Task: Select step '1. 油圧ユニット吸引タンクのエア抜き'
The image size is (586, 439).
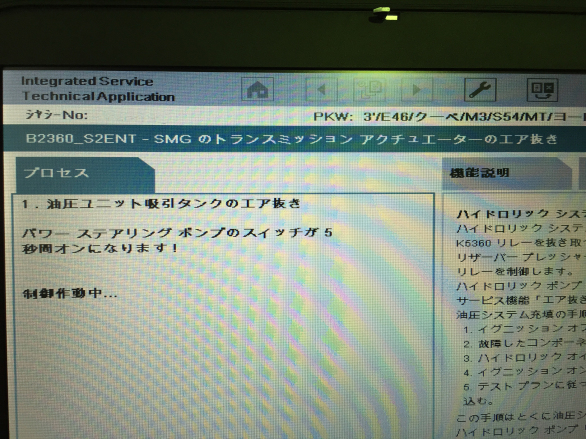Action: tap(161, 204)
